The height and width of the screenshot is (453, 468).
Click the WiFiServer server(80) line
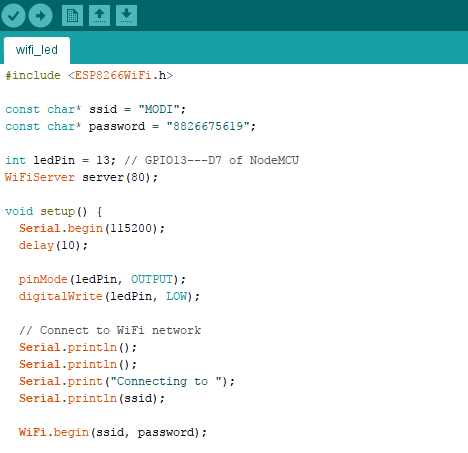point(81,177)
